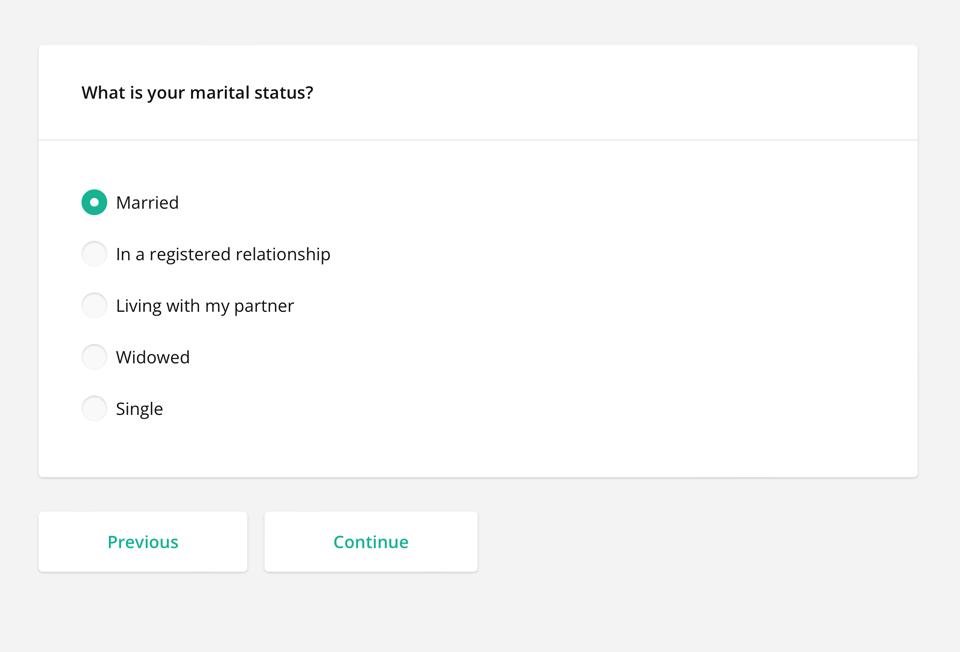
Task: Click the "In a registered relationship" label text
Action: tap(223, 254)
